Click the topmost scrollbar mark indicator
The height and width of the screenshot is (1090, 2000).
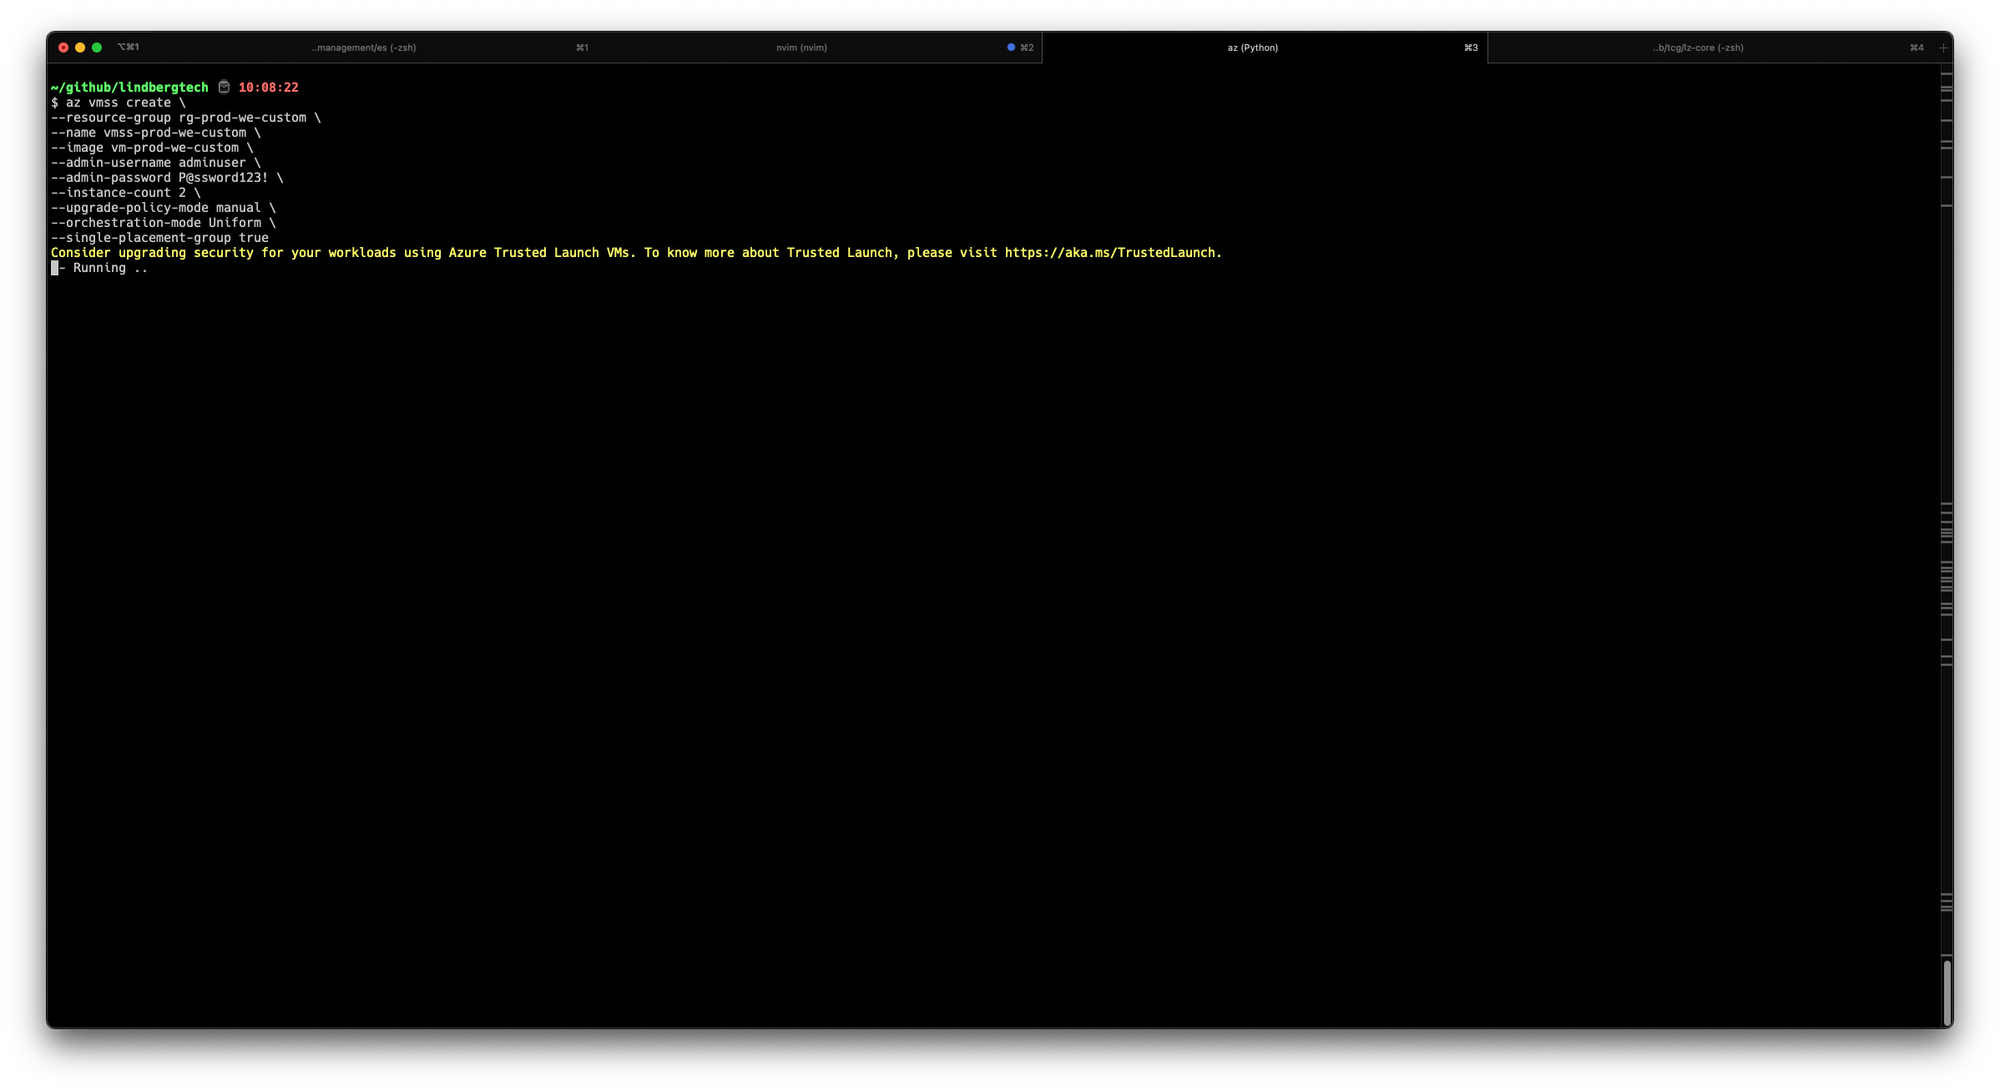(1946, 74)
